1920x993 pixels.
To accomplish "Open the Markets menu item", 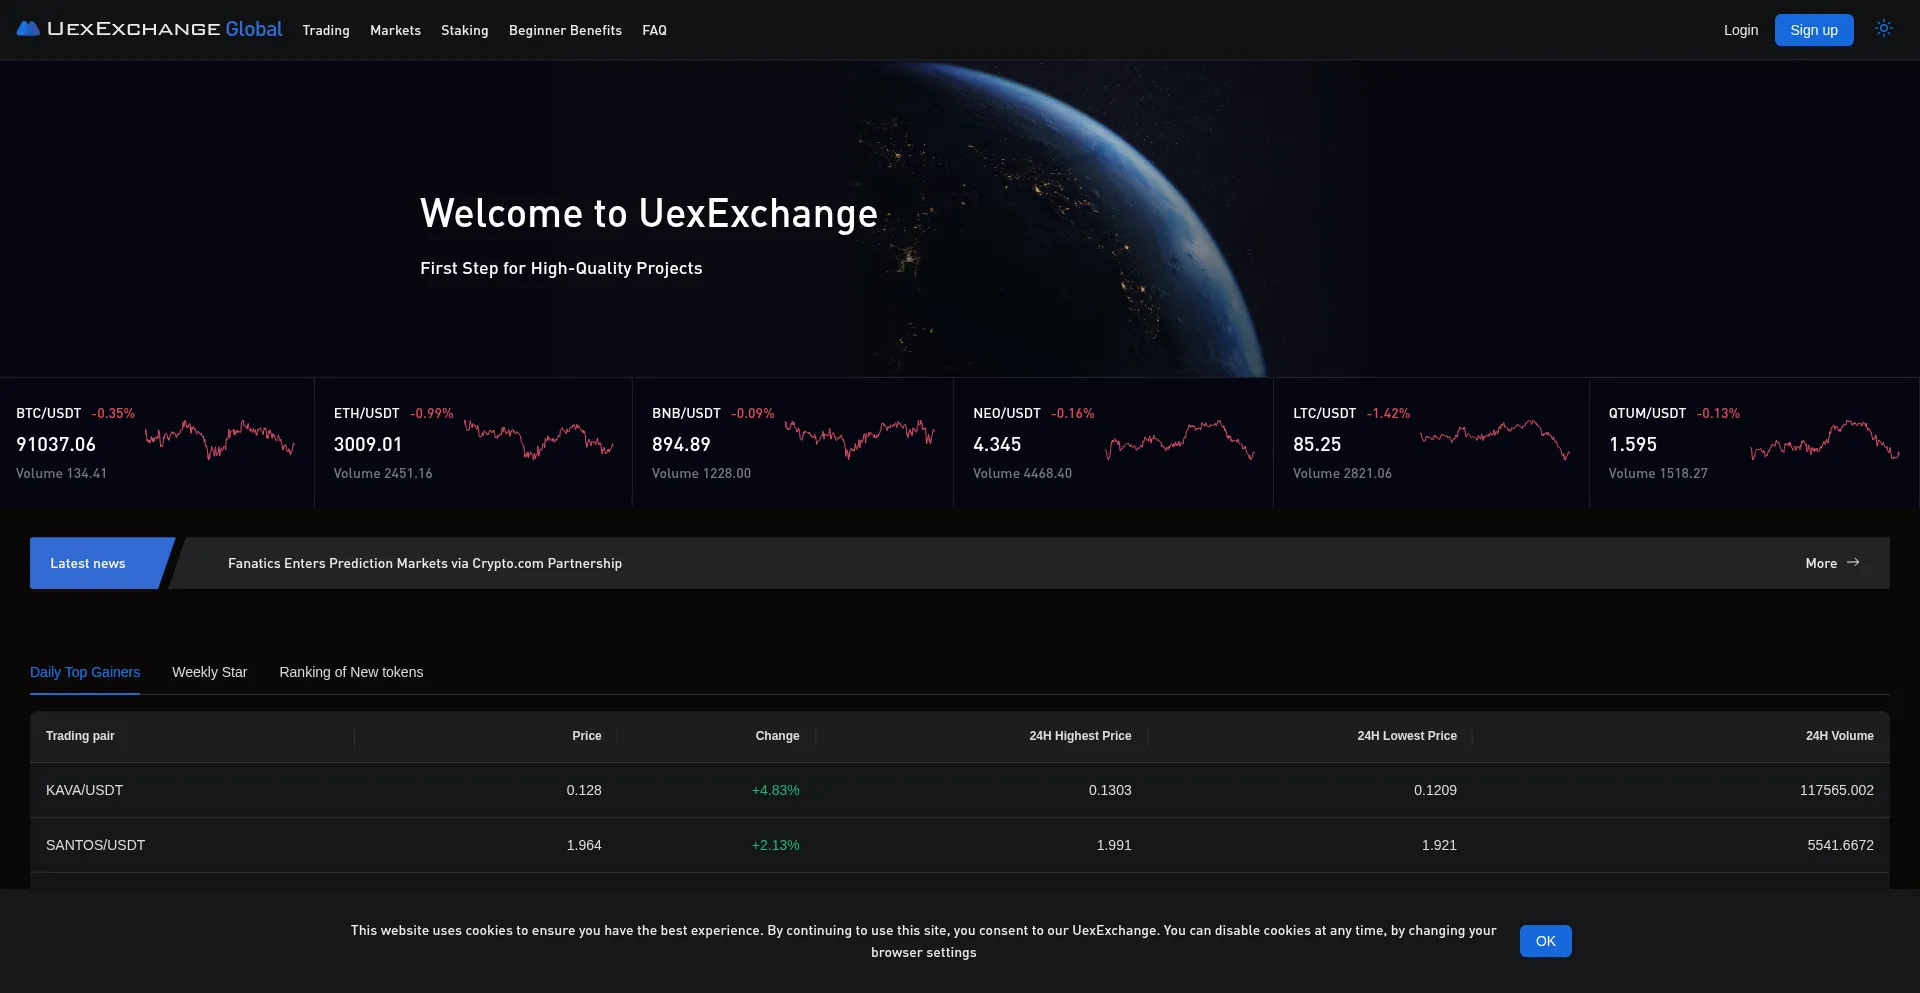I will click(395, 30).
